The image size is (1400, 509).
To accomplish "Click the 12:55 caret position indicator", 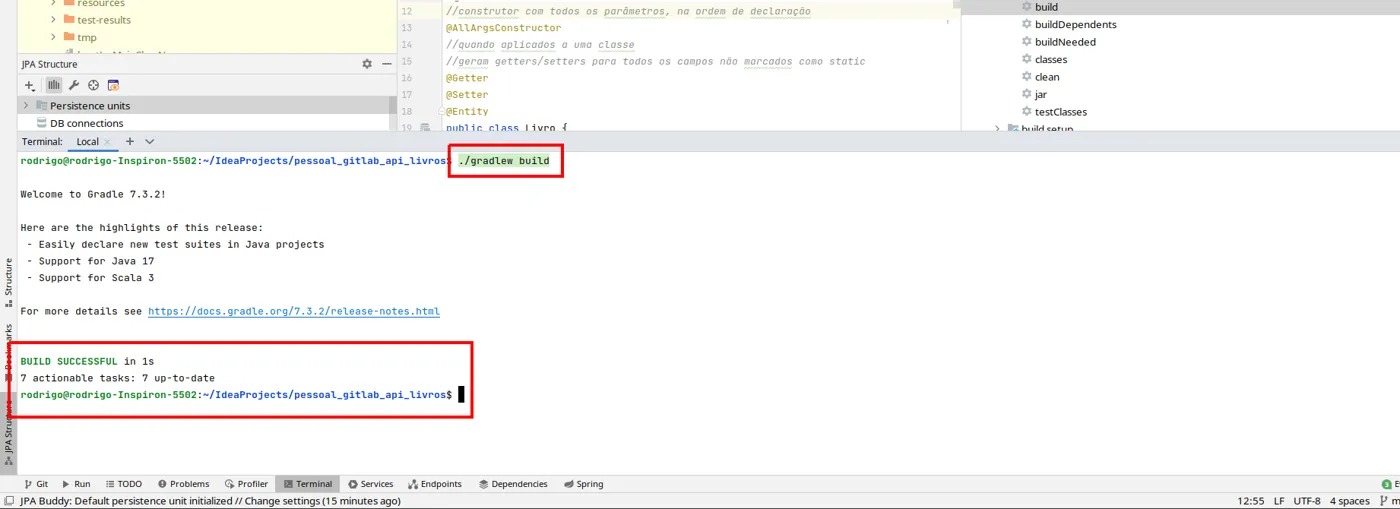I will (1250, 501).
